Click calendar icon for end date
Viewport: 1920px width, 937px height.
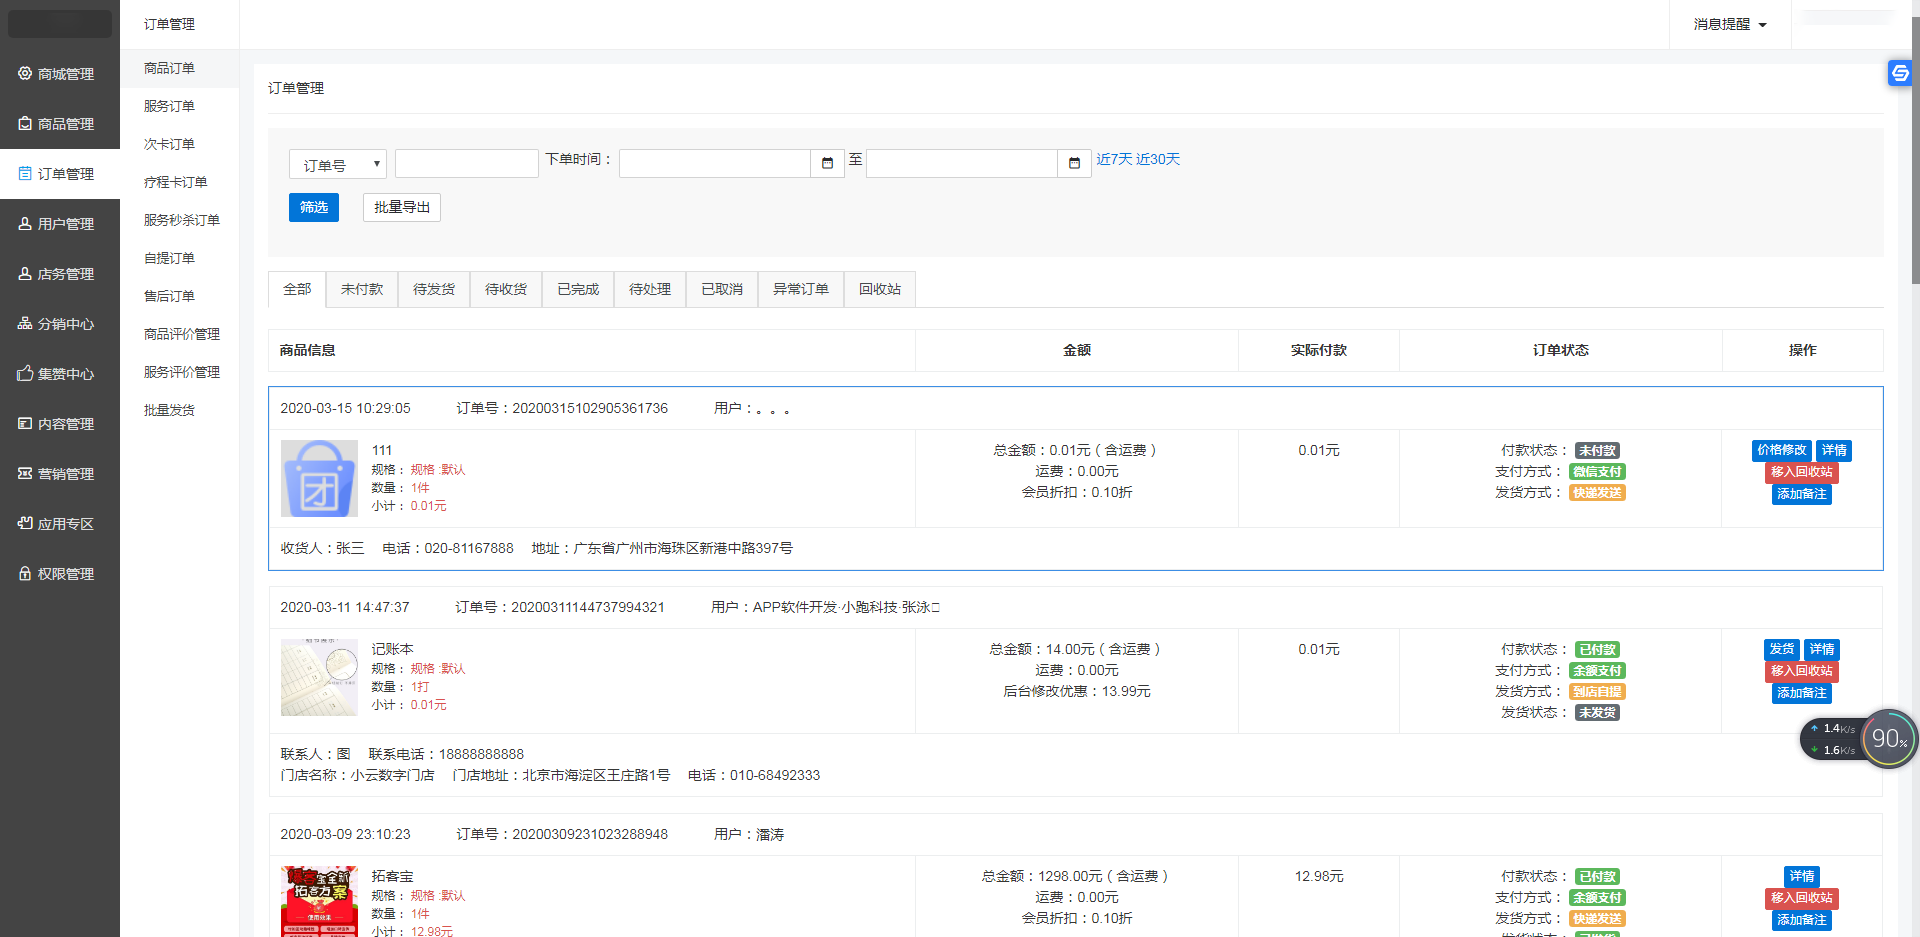pyautogui.click(x=1074, y=163)
